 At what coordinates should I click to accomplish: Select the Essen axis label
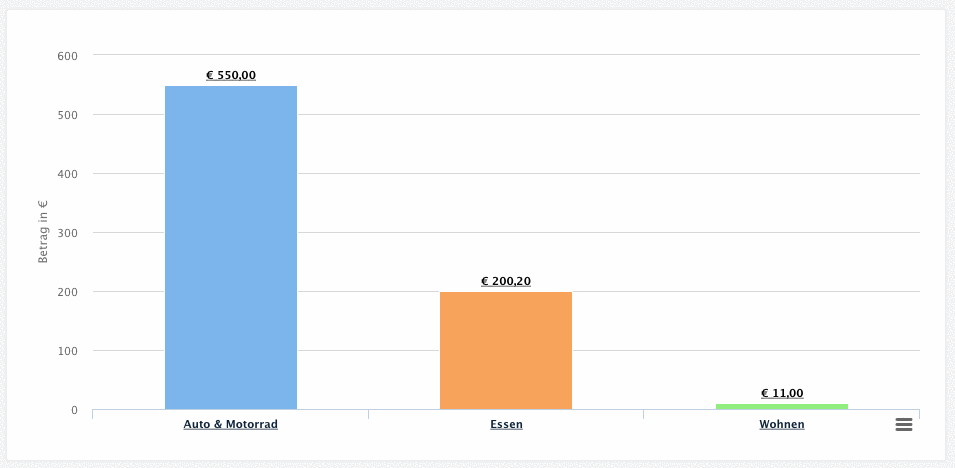(x=506, y=424)
